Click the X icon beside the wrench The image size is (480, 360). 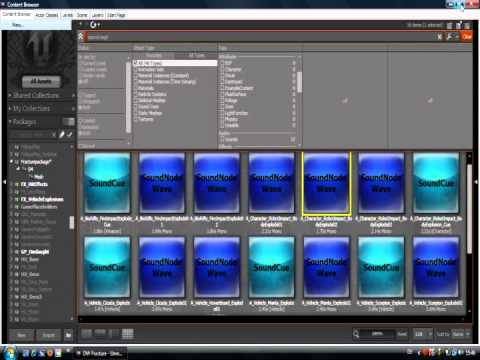tap(440, 37)
